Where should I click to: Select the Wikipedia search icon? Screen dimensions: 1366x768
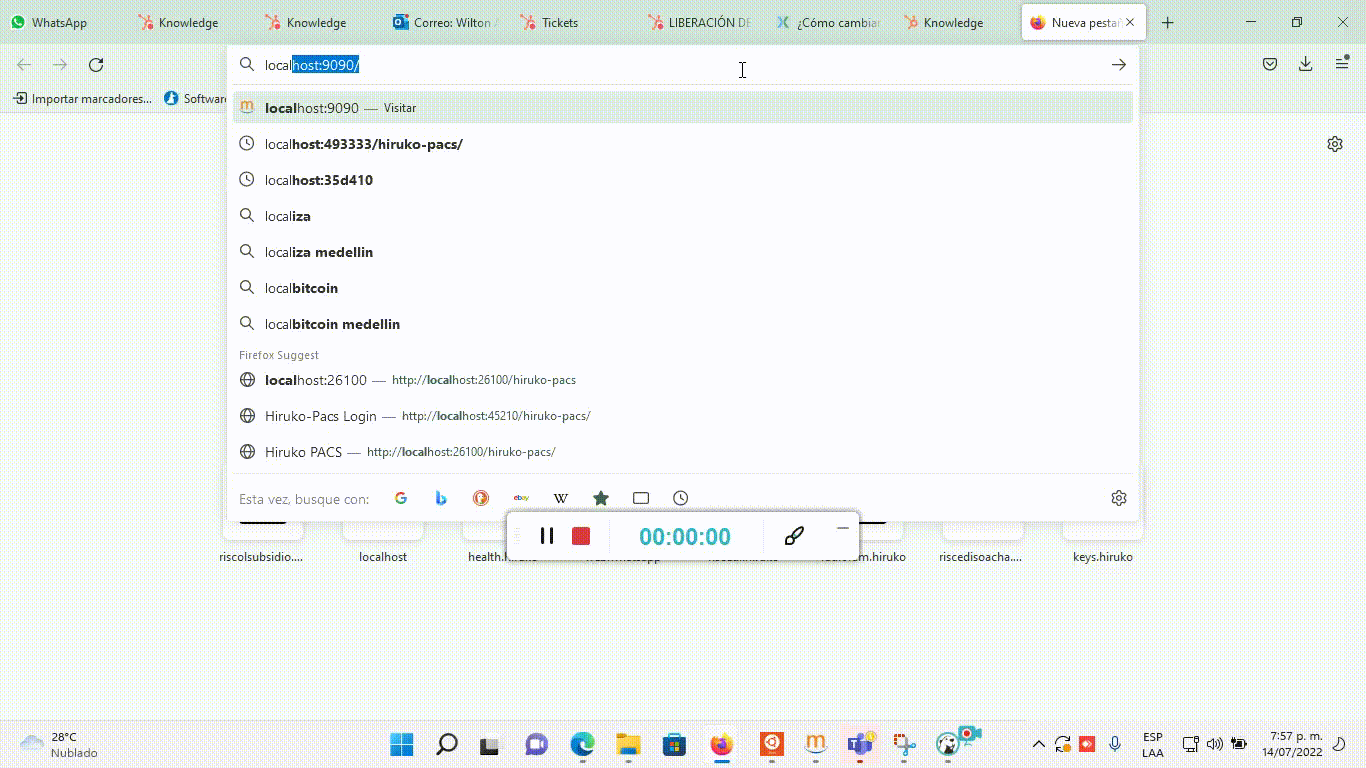click(x=561, y=498)
